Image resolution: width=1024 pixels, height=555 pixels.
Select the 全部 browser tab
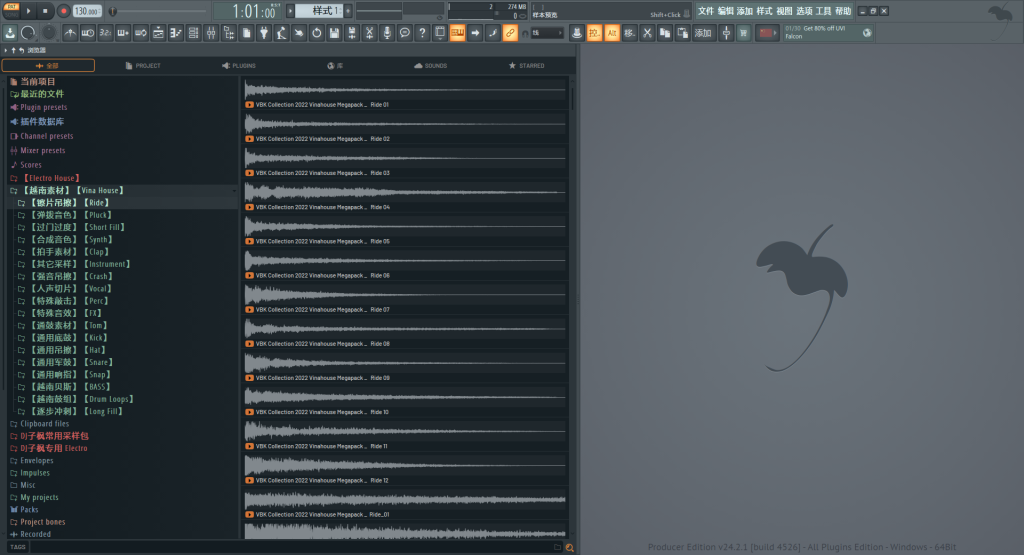point(48,65)
